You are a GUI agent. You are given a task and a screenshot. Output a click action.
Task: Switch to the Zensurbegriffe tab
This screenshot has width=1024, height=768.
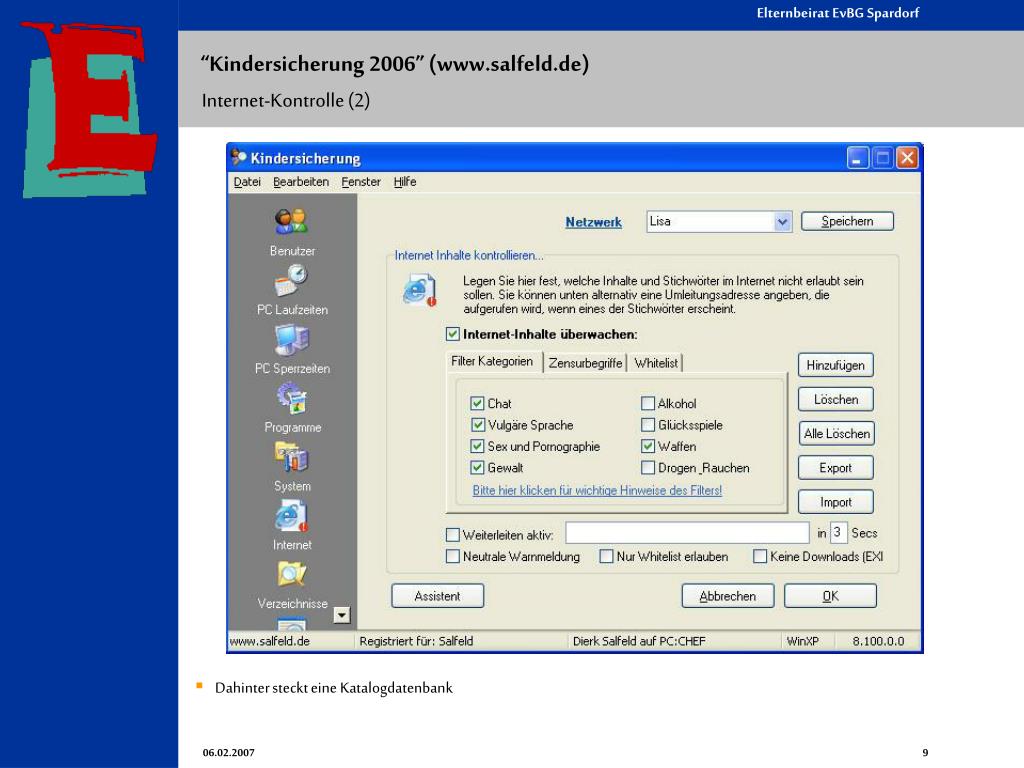[x=585, y=363]
